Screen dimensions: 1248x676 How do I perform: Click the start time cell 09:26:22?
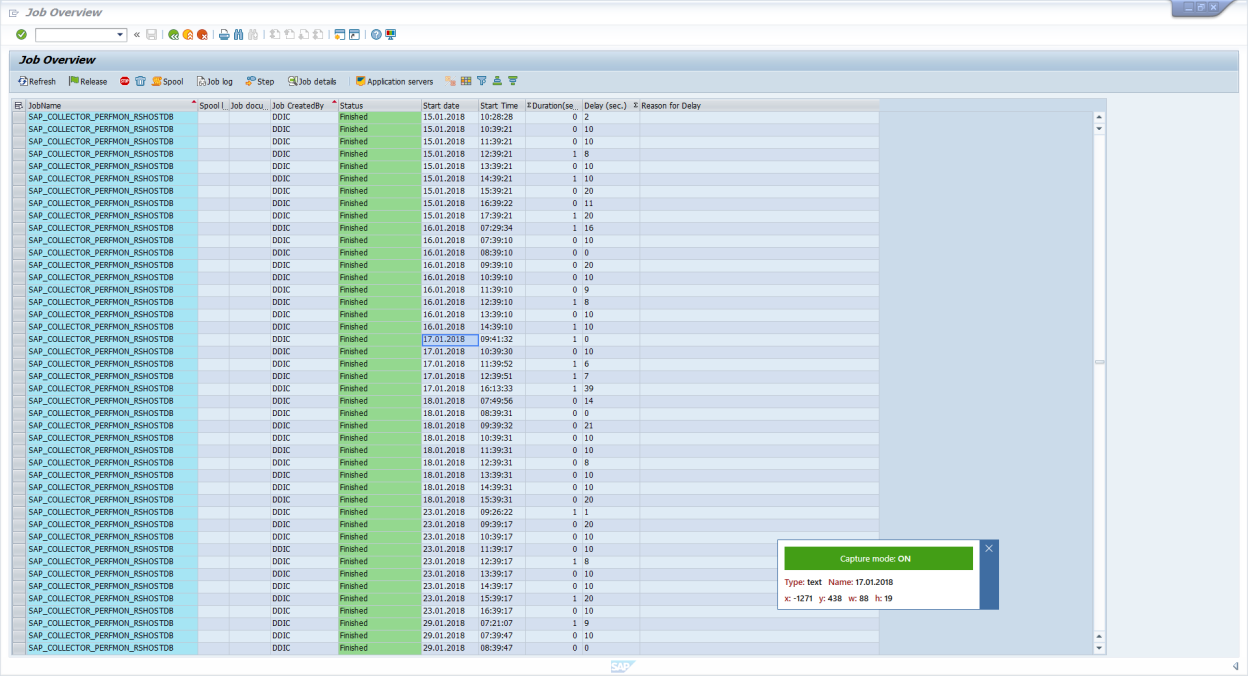[501, 512]
